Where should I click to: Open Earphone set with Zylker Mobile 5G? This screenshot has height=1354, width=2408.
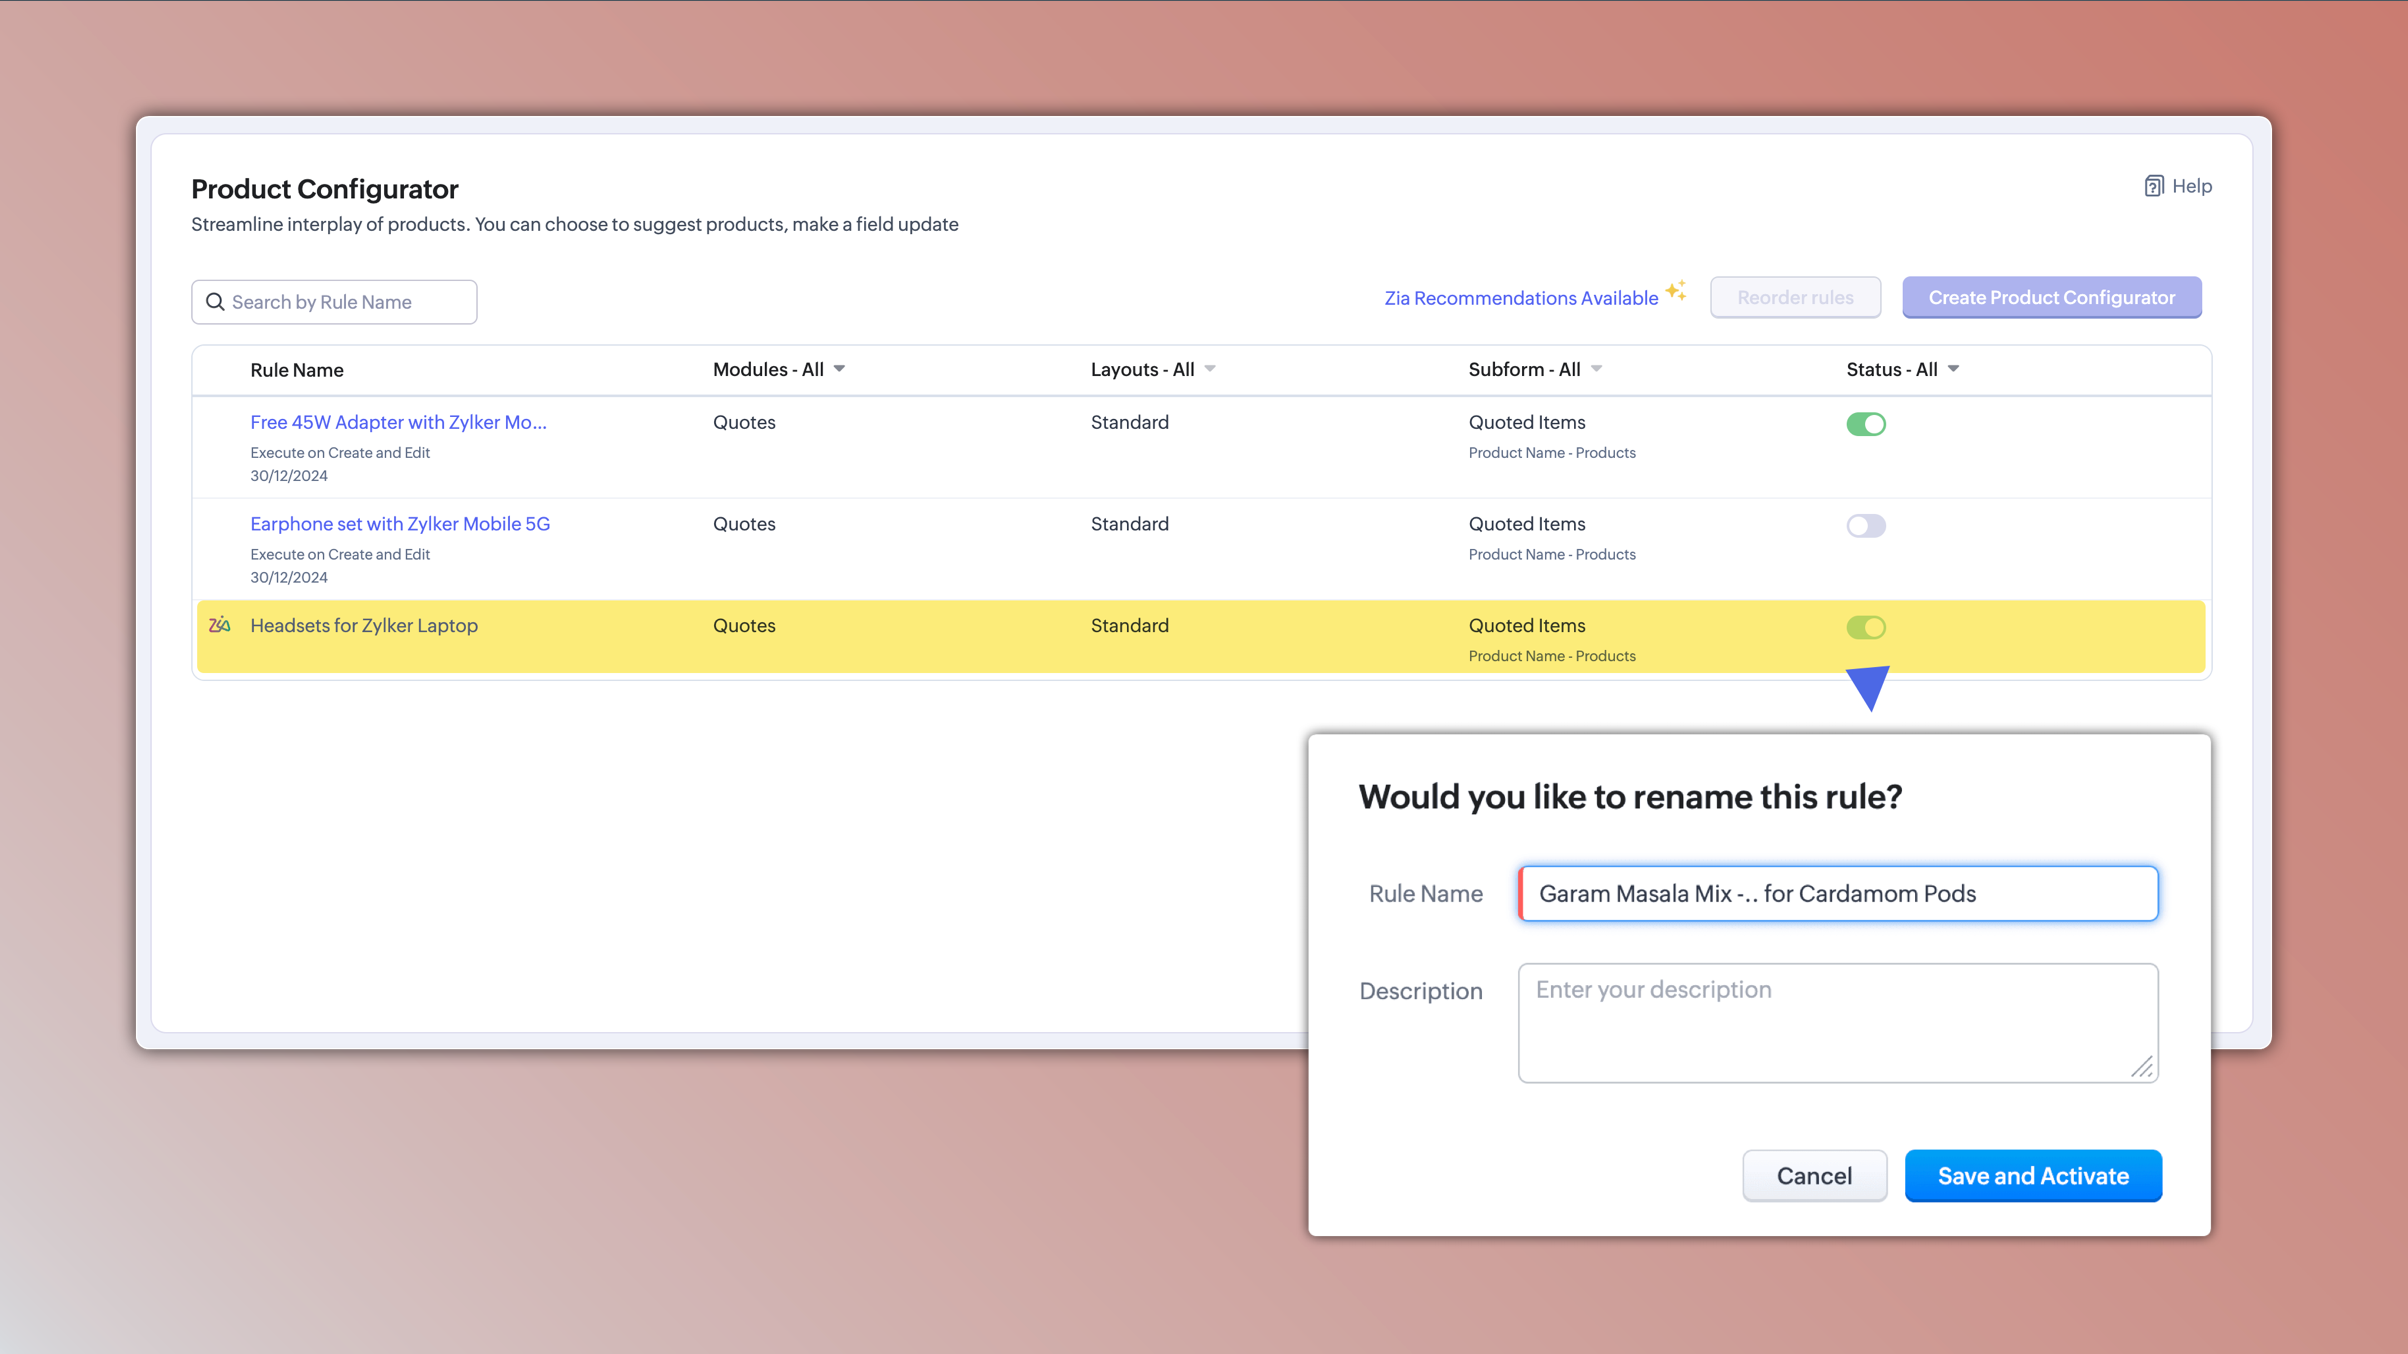tap(400, 524)
